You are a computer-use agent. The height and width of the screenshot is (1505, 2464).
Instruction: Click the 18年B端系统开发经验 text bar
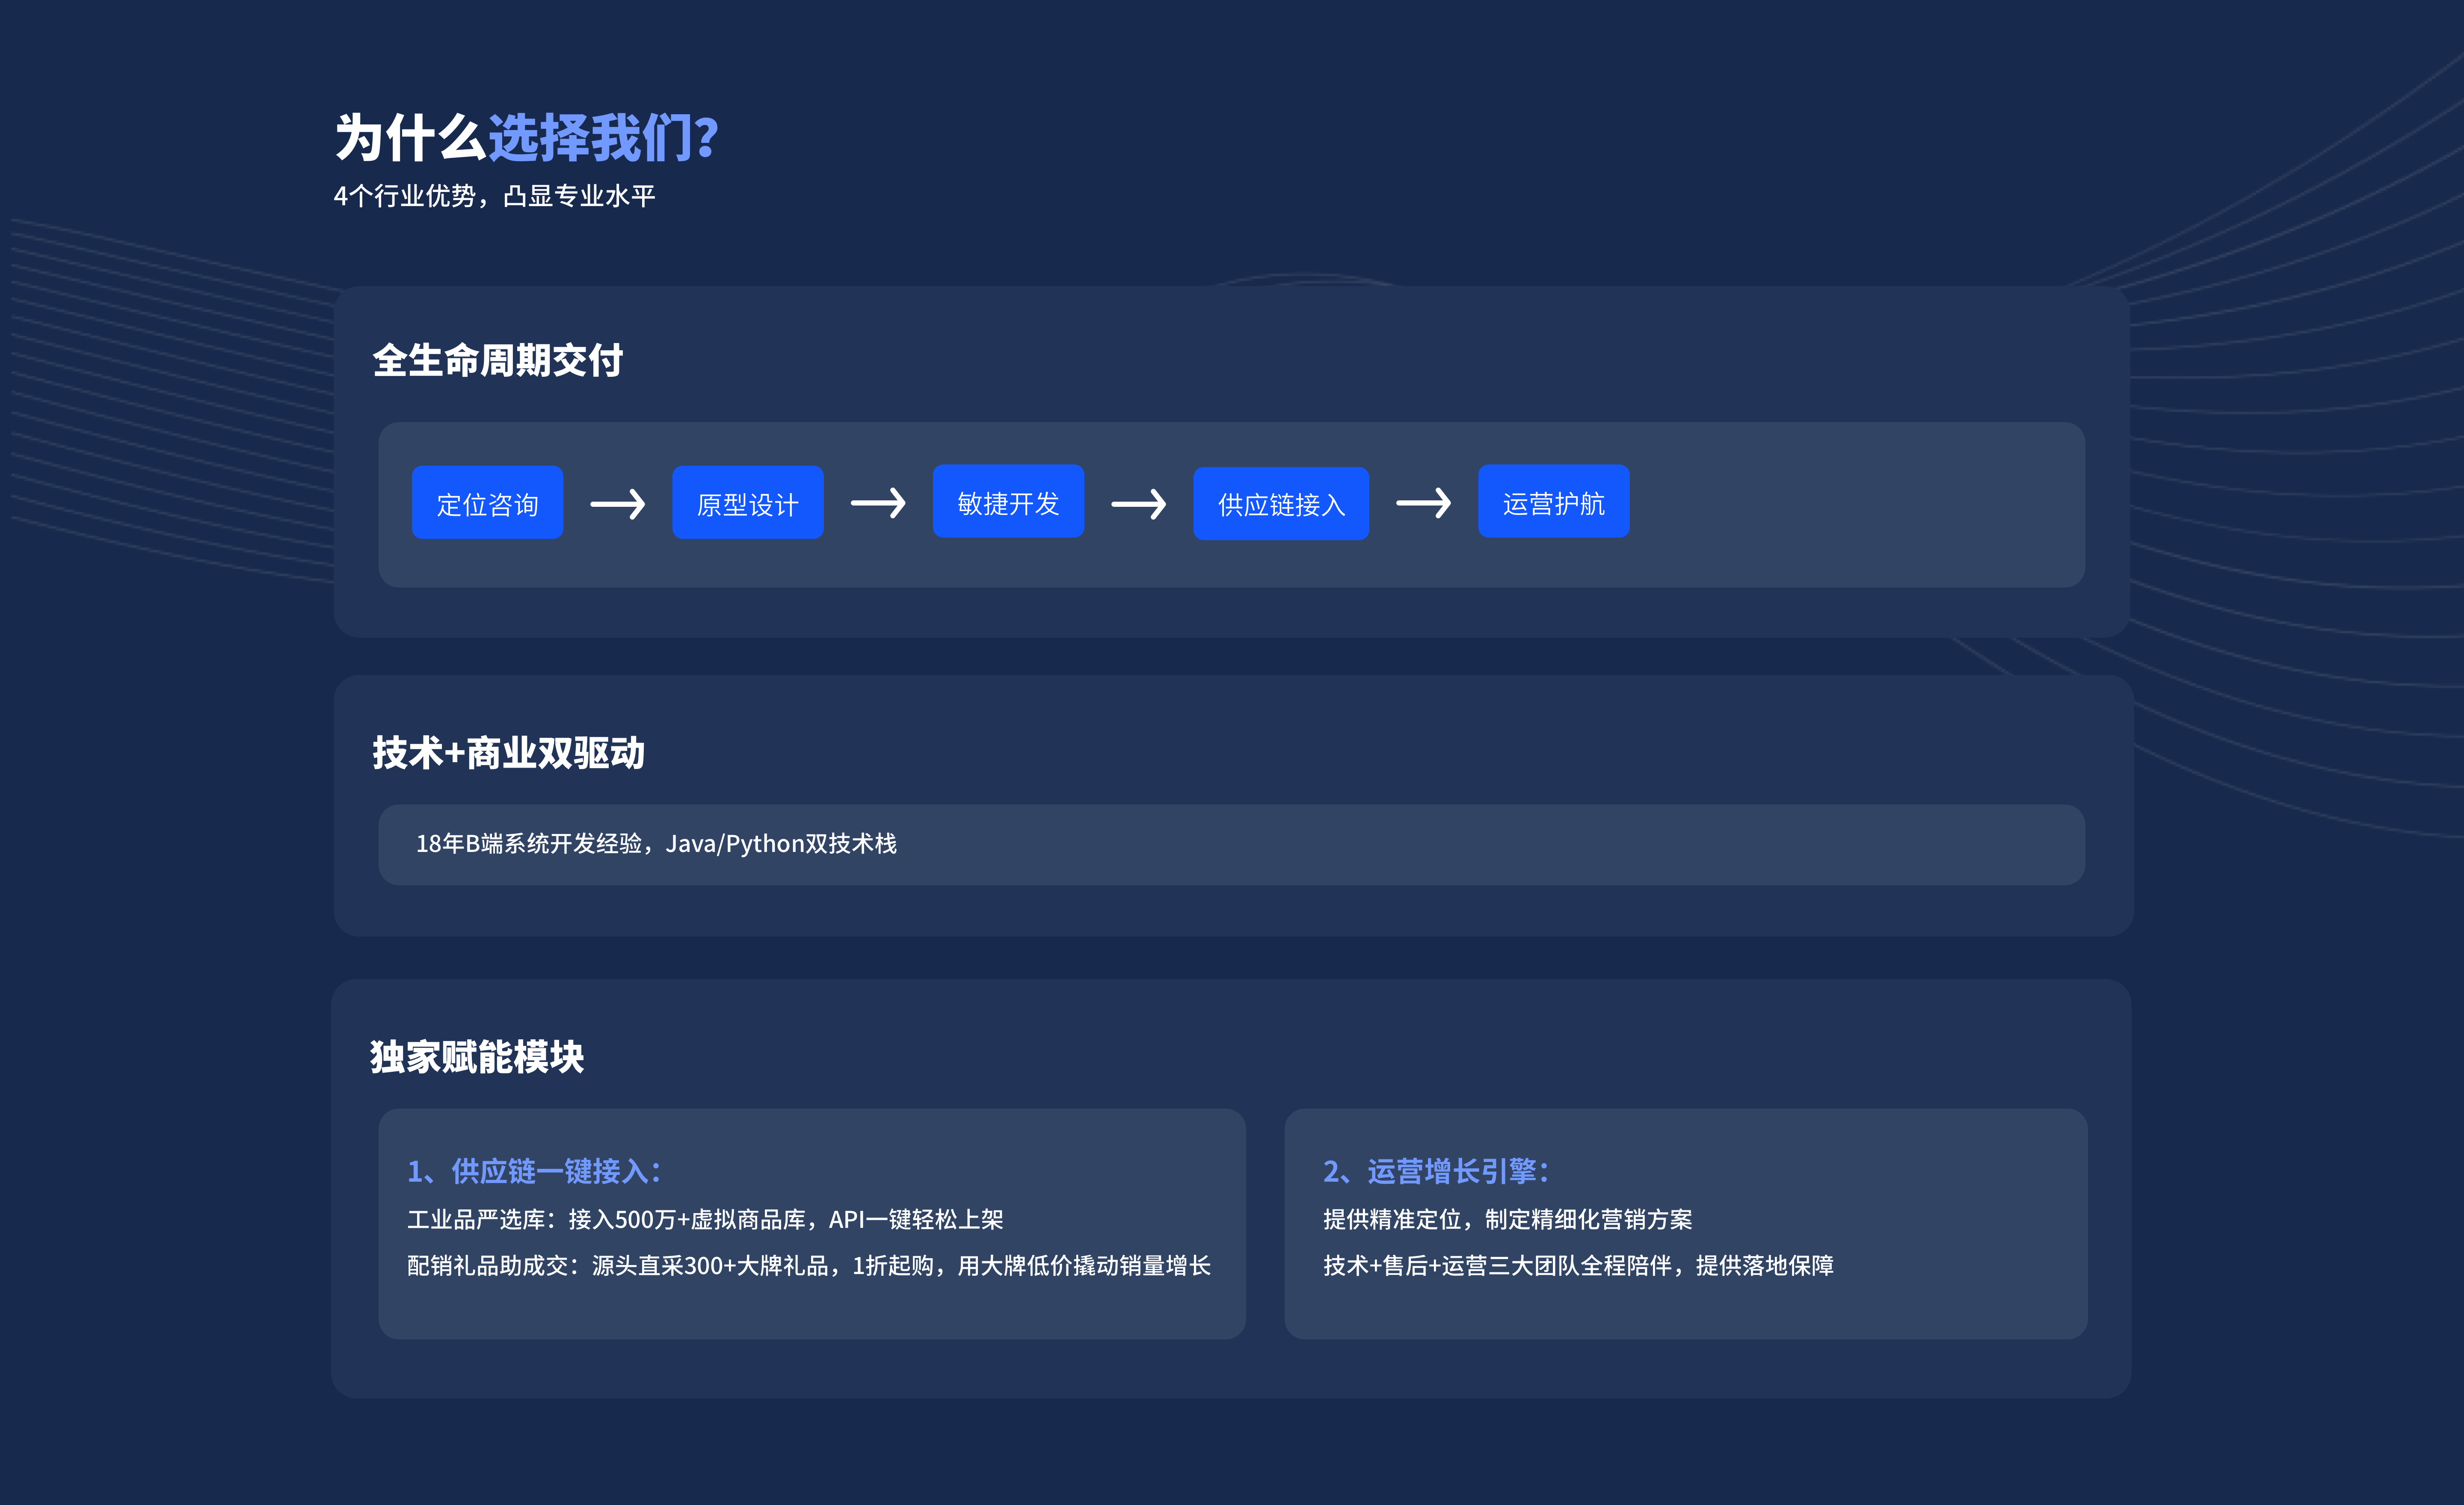[x=656, y=844]
